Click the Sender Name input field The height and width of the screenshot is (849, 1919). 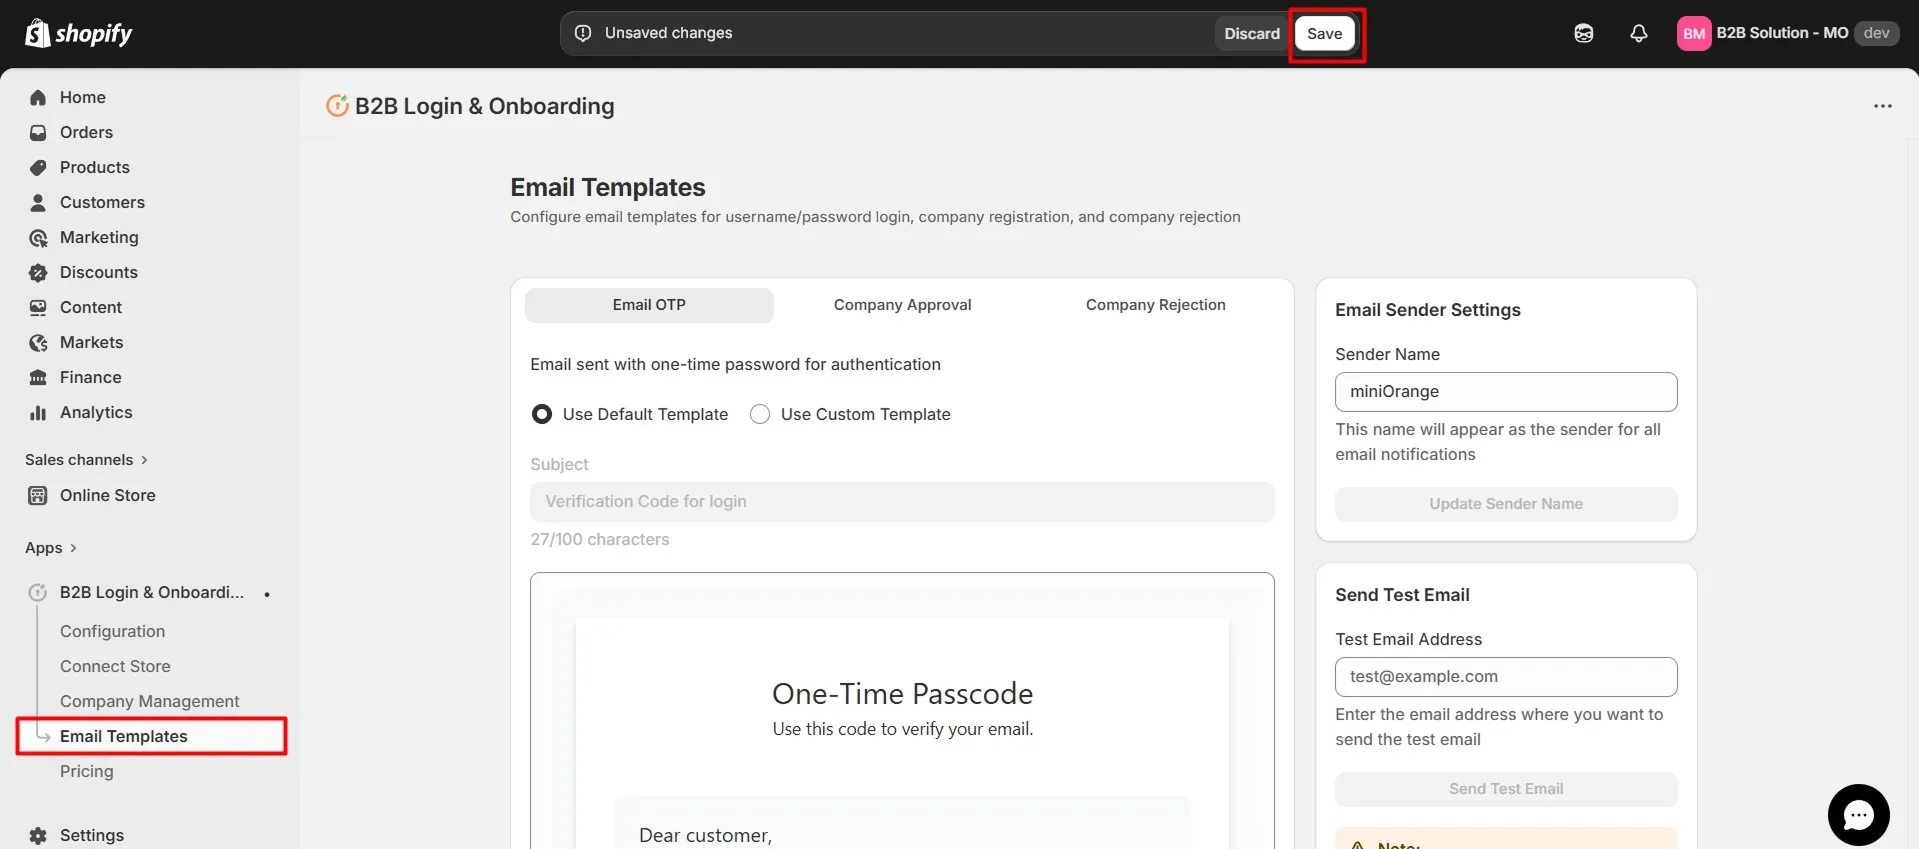1506,392
